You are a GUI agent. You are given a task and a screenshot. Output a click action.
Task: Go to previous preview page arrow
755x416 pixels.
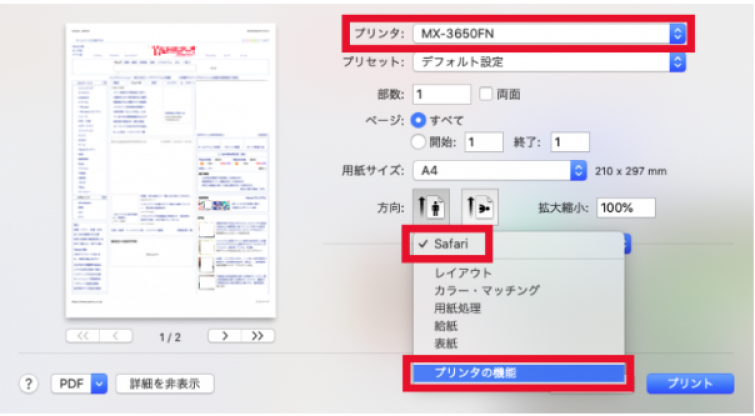pos(116,336)
